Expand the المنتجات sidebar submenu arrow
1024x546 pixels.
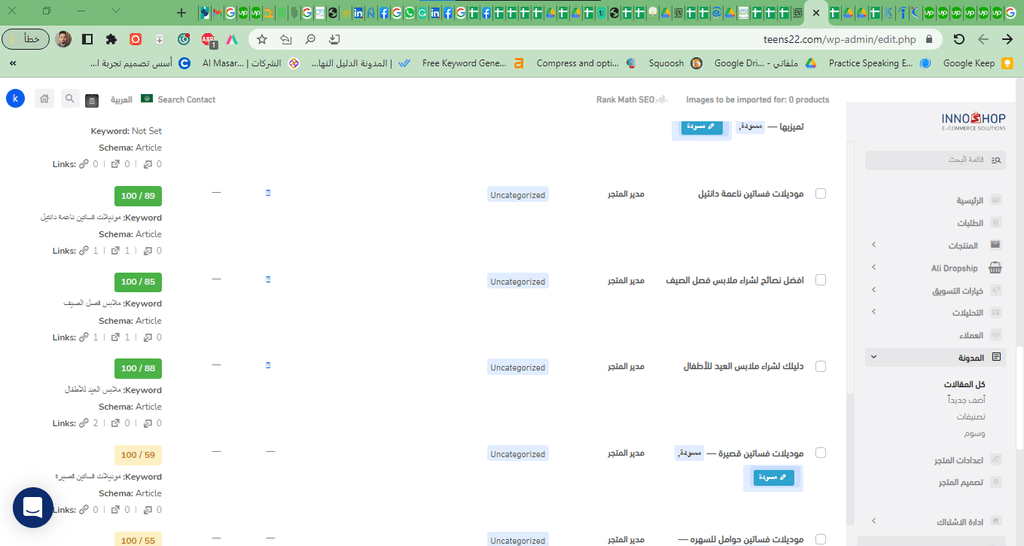pos(874,244)
